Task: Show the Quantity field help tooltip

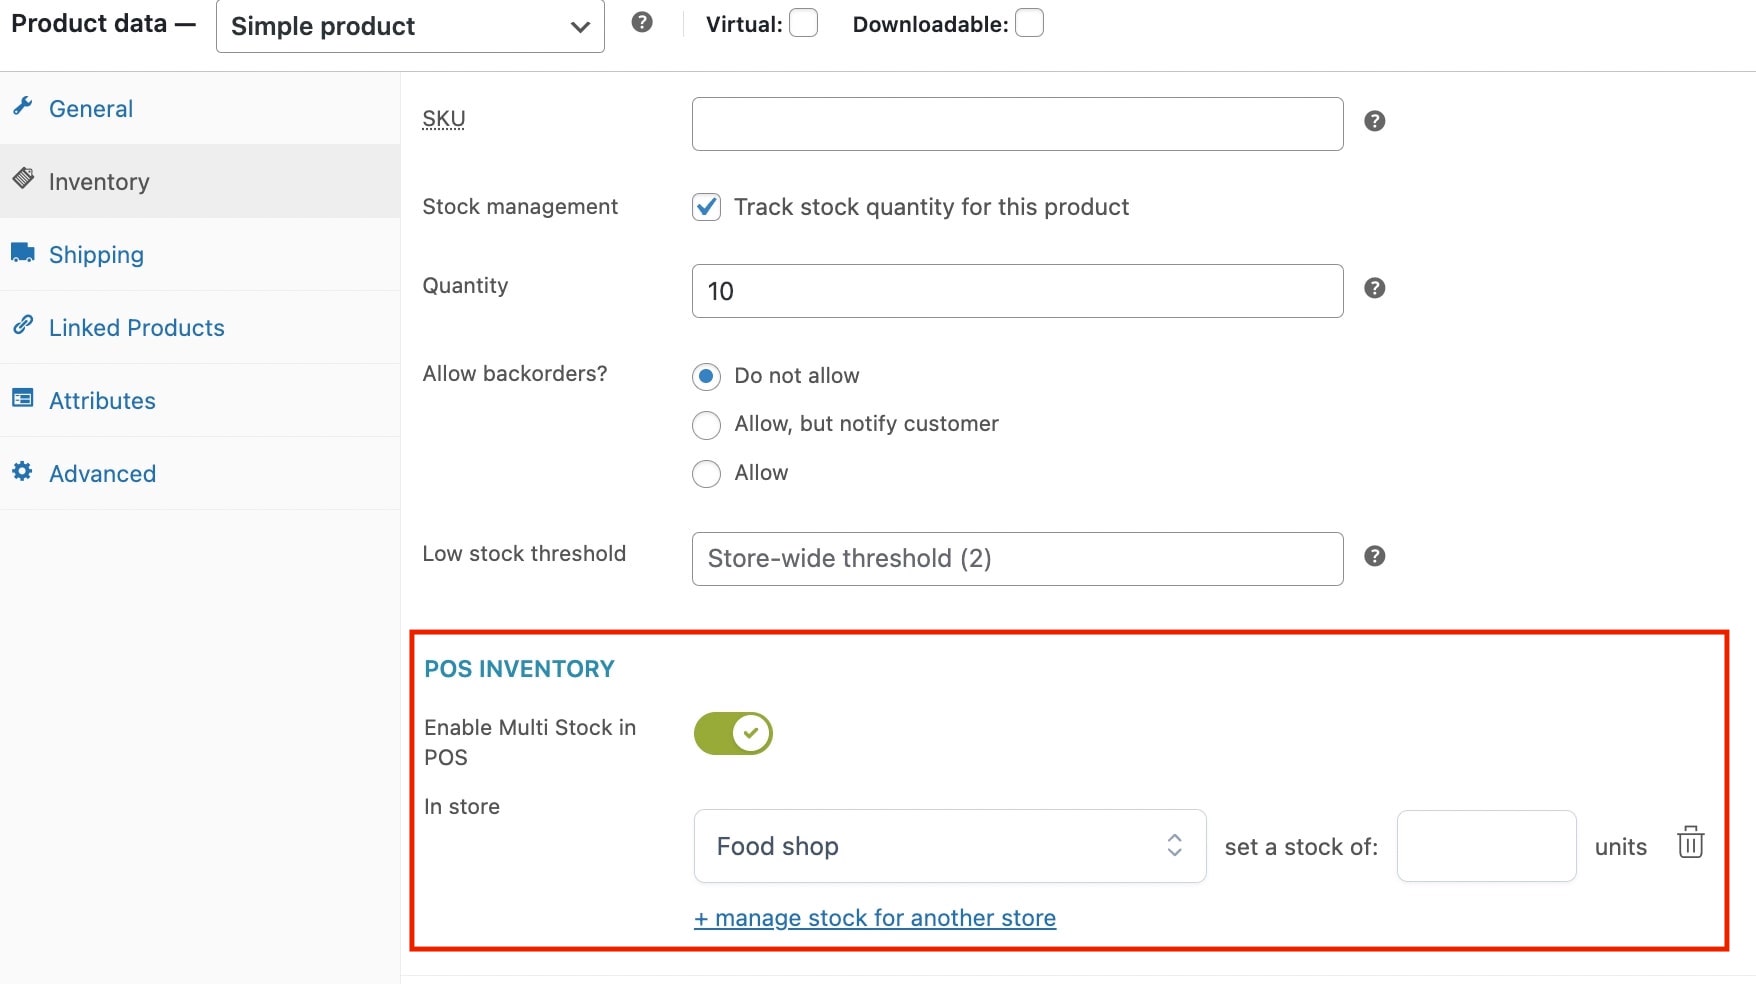Action: pyautogui.click(x=1375, y=288)
